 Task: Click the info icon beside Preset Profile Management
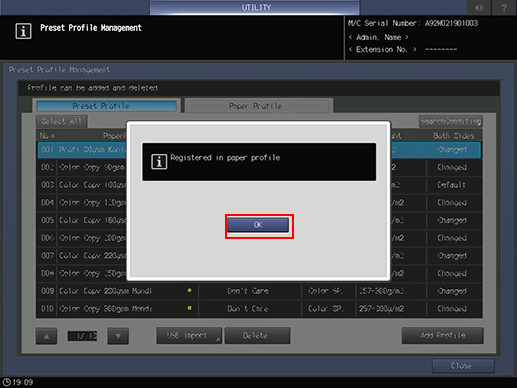tap(23, 31)
